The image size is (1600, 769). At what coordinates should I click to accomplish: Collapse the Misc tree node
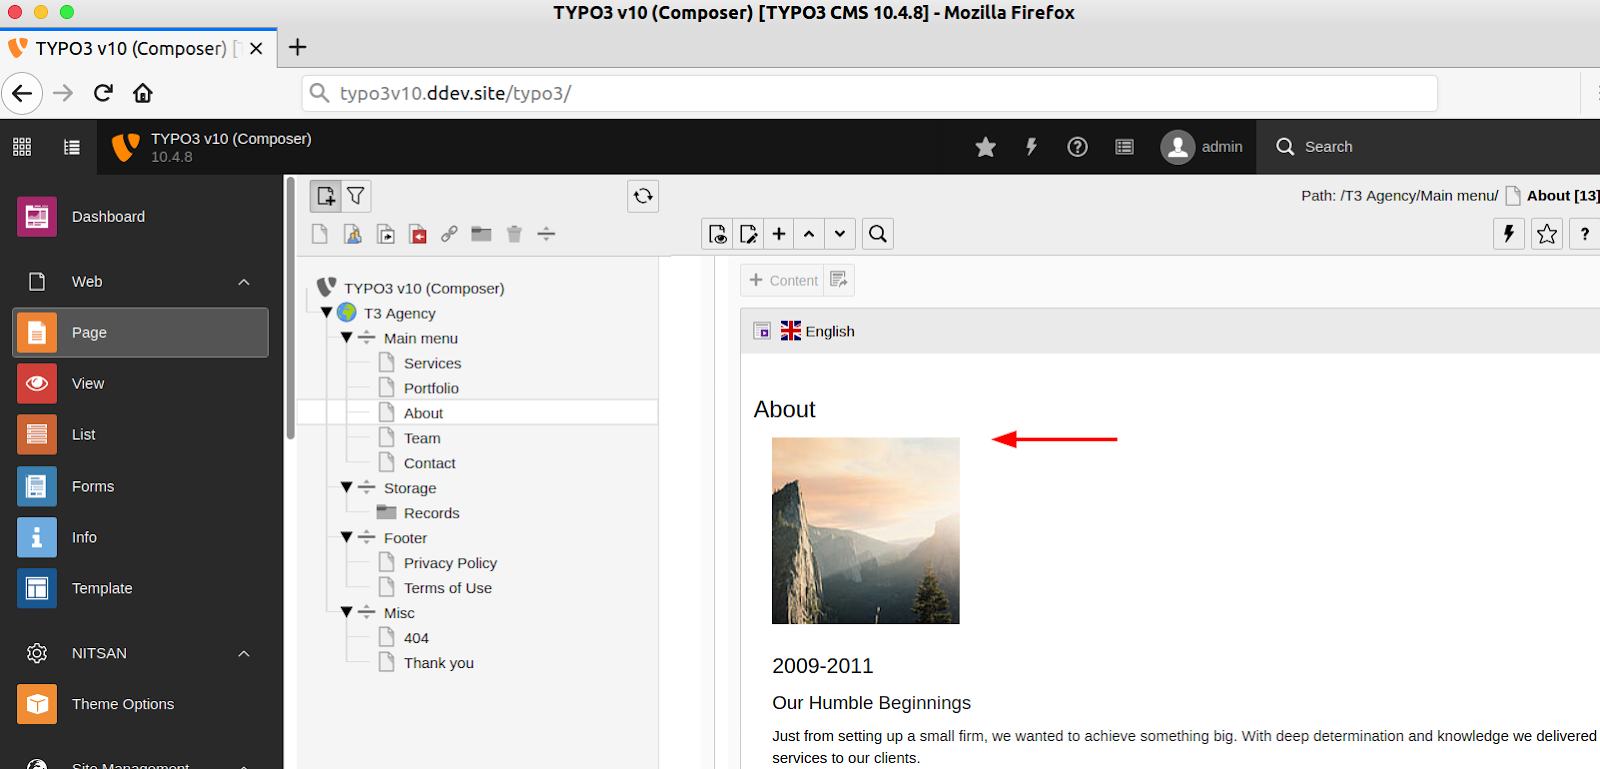click(347, 613)
